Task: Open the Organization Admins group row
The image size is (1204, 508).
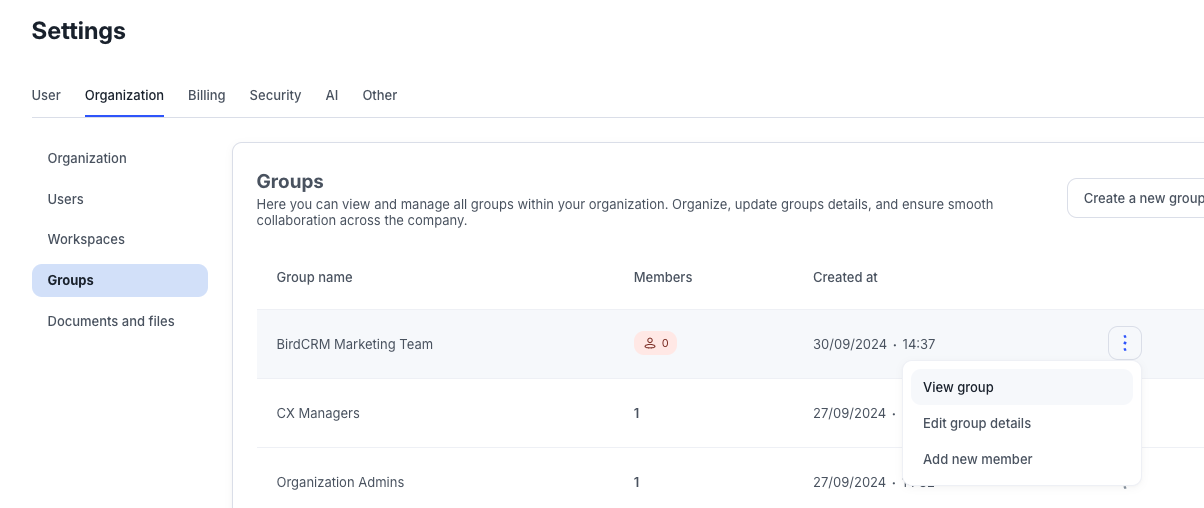Action: pyautogui.click(x=340, y=482)
